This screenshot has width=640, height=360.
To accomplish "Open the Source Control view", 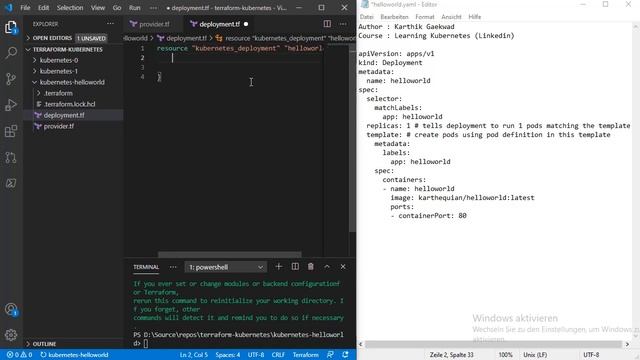I will pos(11,78).
